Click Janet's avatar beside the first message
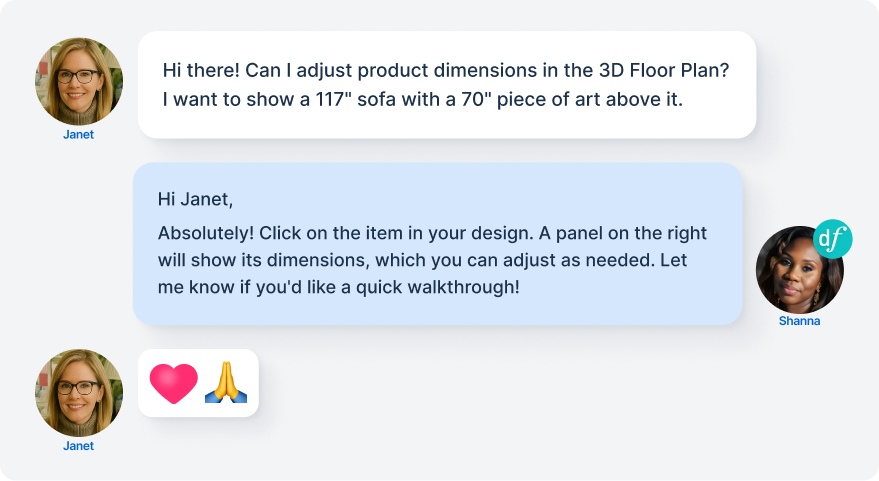 (x=79, y=82)
